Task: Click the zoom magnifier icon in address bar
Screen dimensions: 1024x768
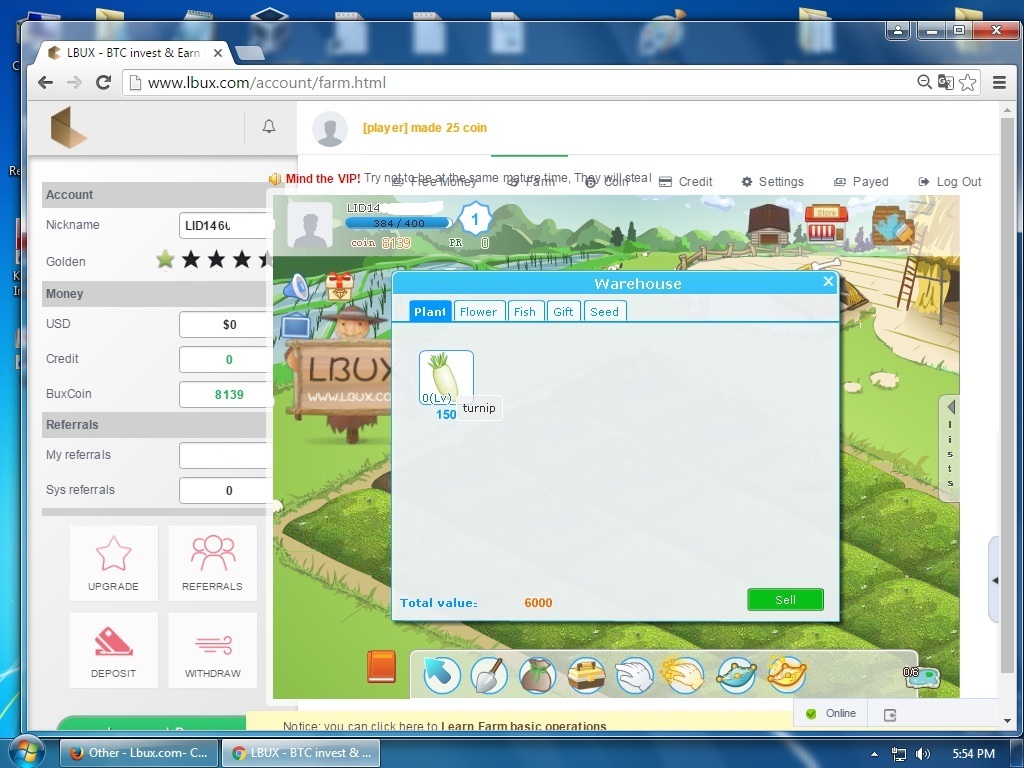Action: 924,82
